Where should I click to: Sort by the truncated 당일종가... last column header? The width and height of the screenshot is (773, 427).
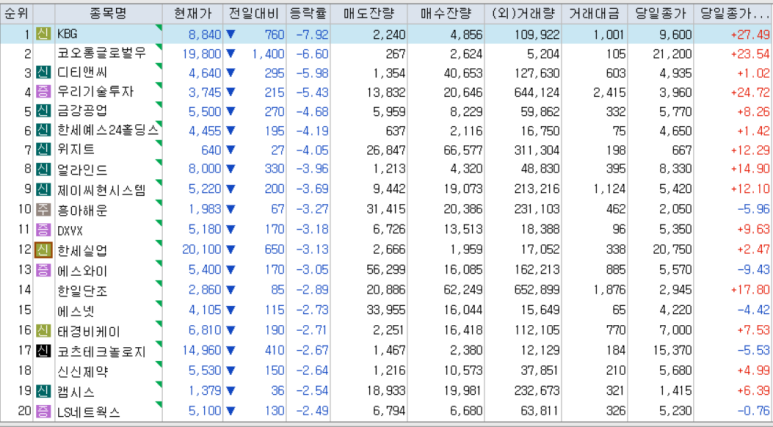(x=733, y=13)
